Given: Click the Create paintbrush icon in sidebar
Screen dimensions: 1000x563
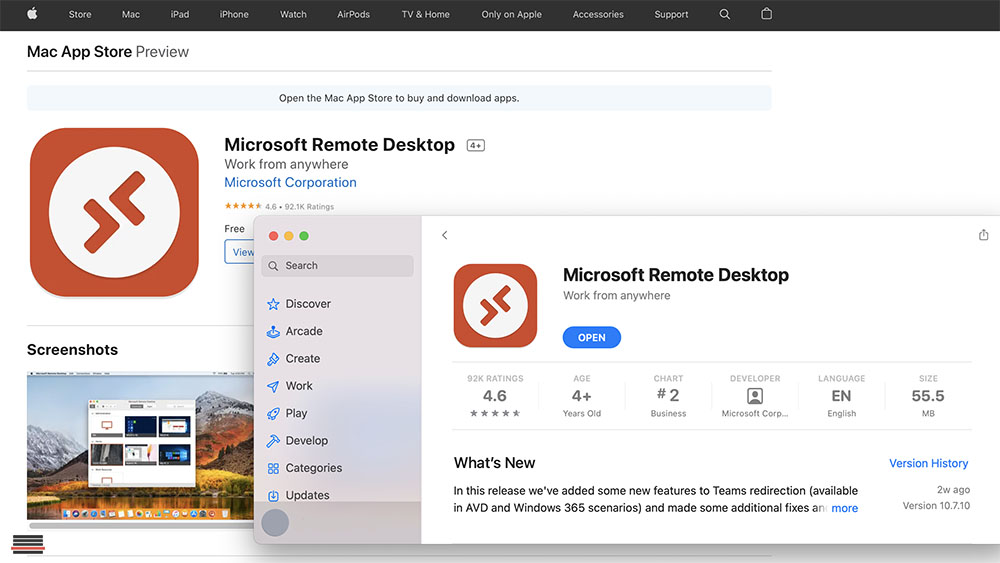Looking at the screenshot, I should pos(273,359).
